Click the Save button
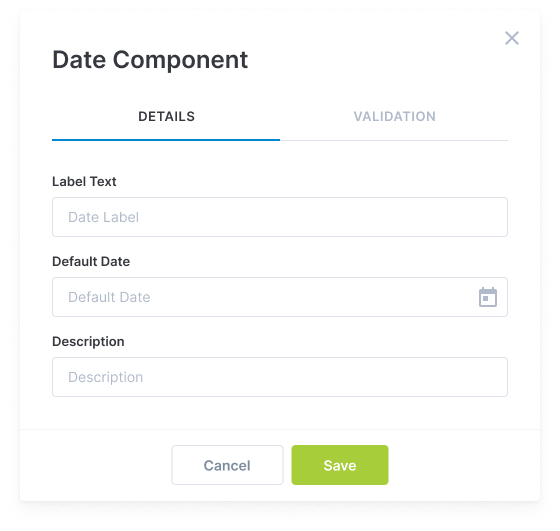The width and height of the screenshot is (560, 531). click(x=340, y=465)
